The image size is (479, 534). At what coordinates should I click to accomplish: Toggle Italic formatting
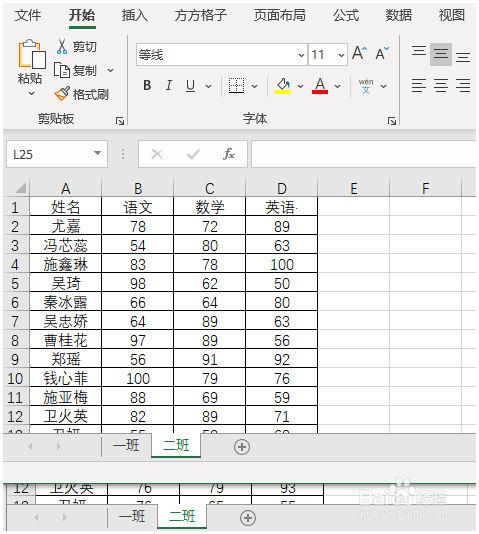[169, 85]
